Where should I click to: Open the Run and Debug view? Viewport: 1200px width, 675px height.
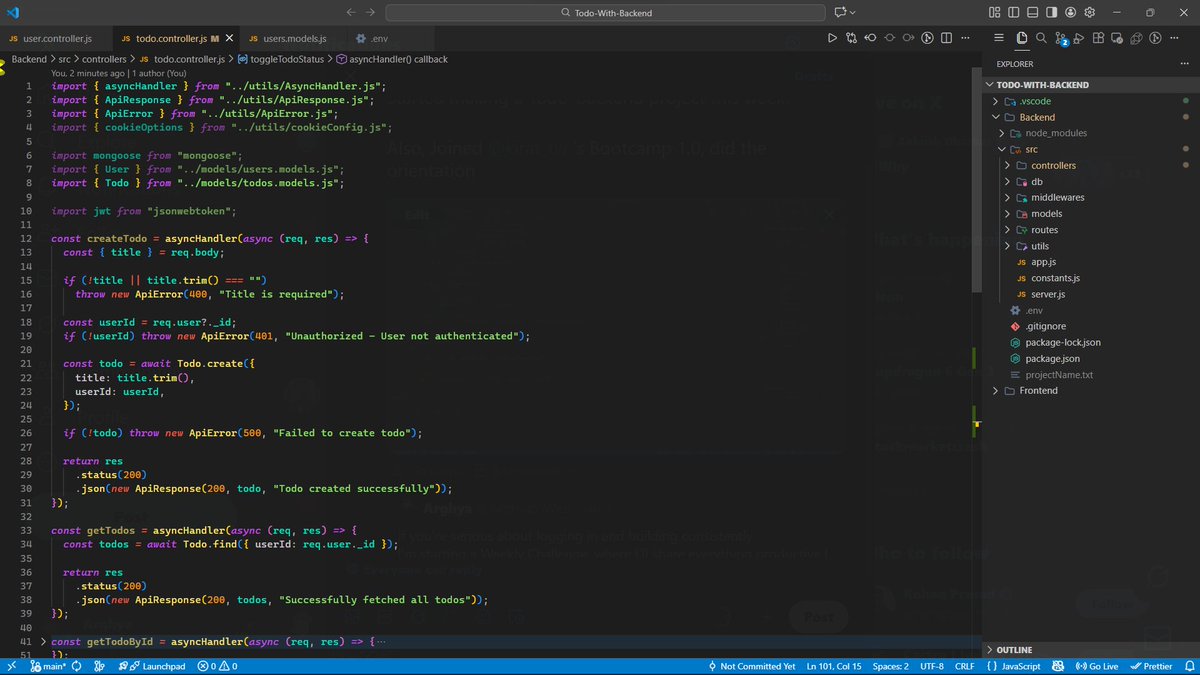pos(1079,38)
